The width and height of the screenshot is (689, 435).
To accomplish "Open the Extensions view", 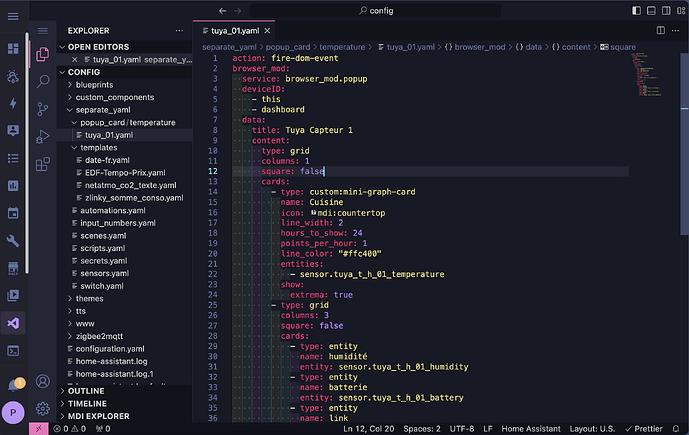I will [43, 164].
